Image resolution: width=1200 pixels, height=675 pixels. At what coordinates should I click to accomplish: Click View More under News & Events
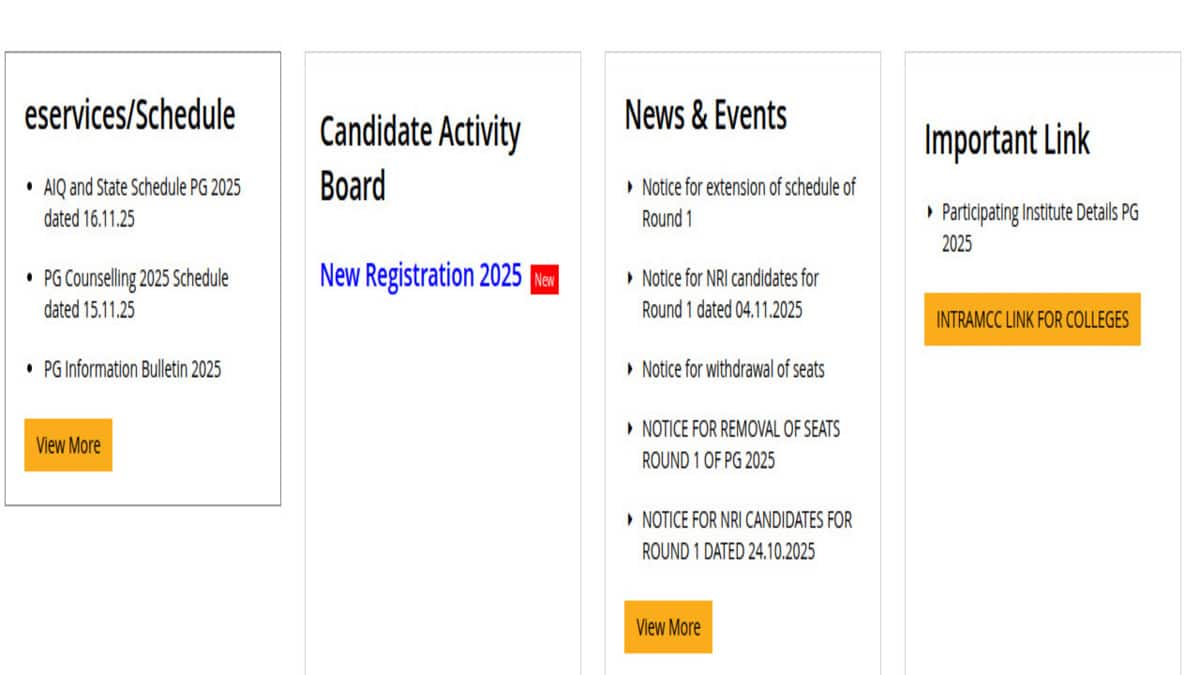[x=668, y=627]
